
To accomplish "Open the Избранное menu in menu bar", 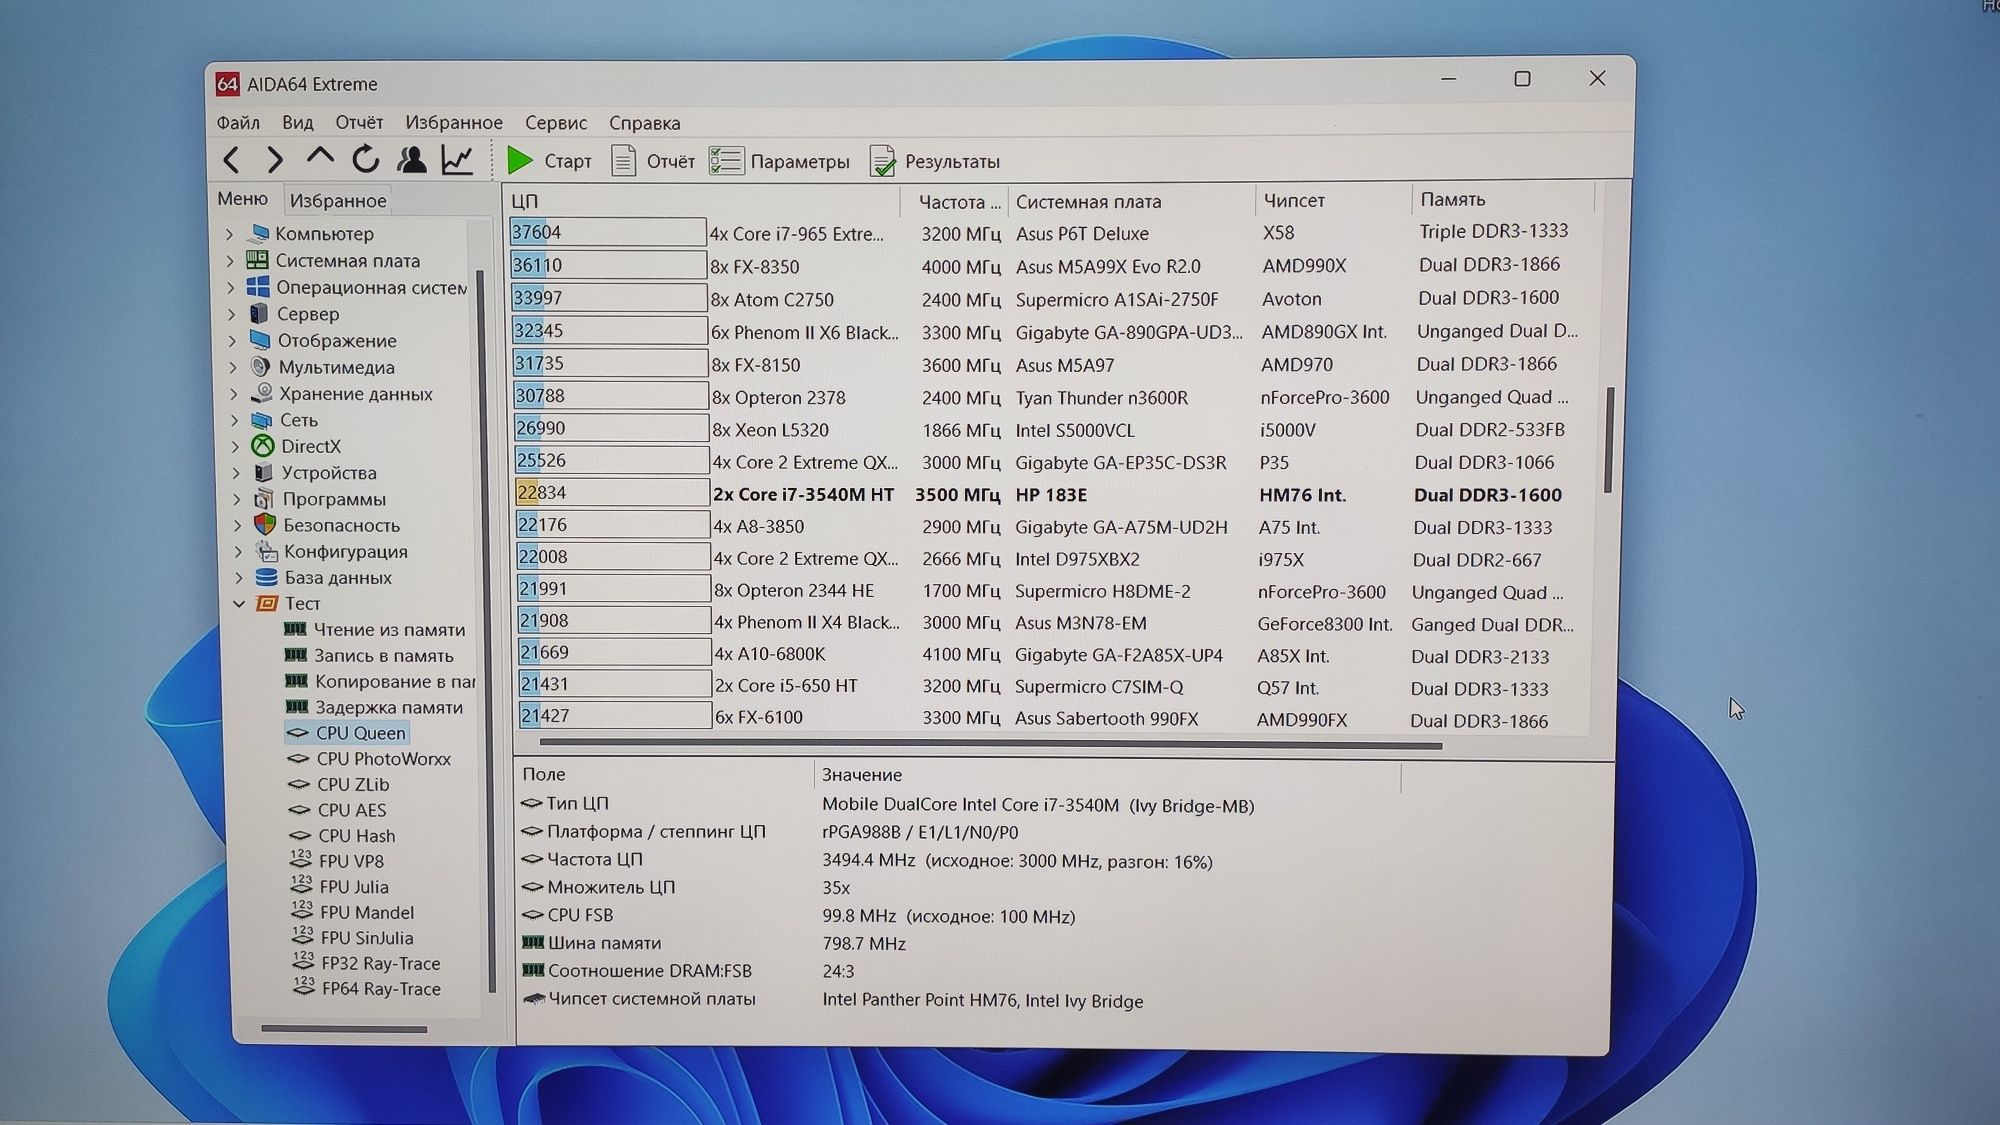I will click(x=454, y=122).
